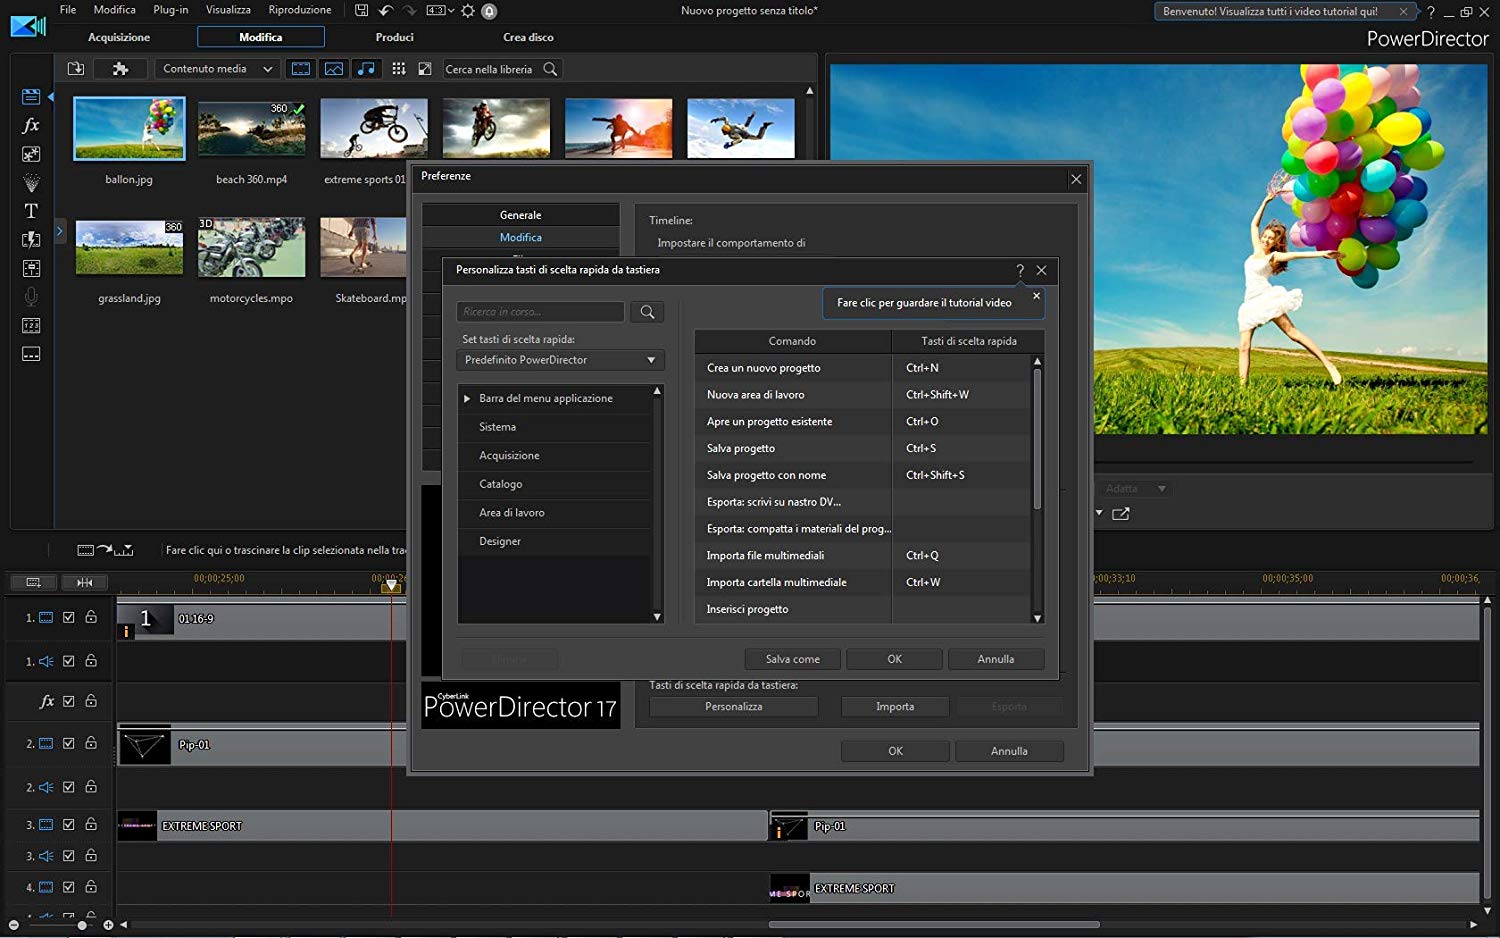Click the detach library window icon
This screenshot has height=938, width=1500.
point(425,69)
